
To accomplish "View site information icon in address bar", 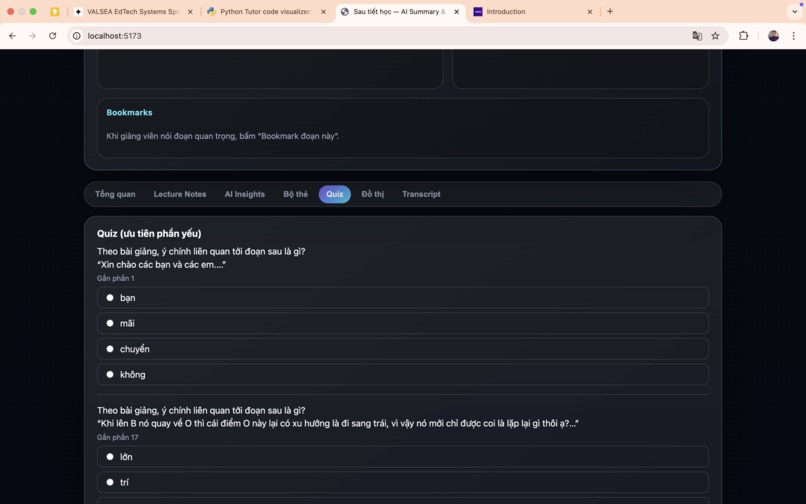I will point(77,36).
